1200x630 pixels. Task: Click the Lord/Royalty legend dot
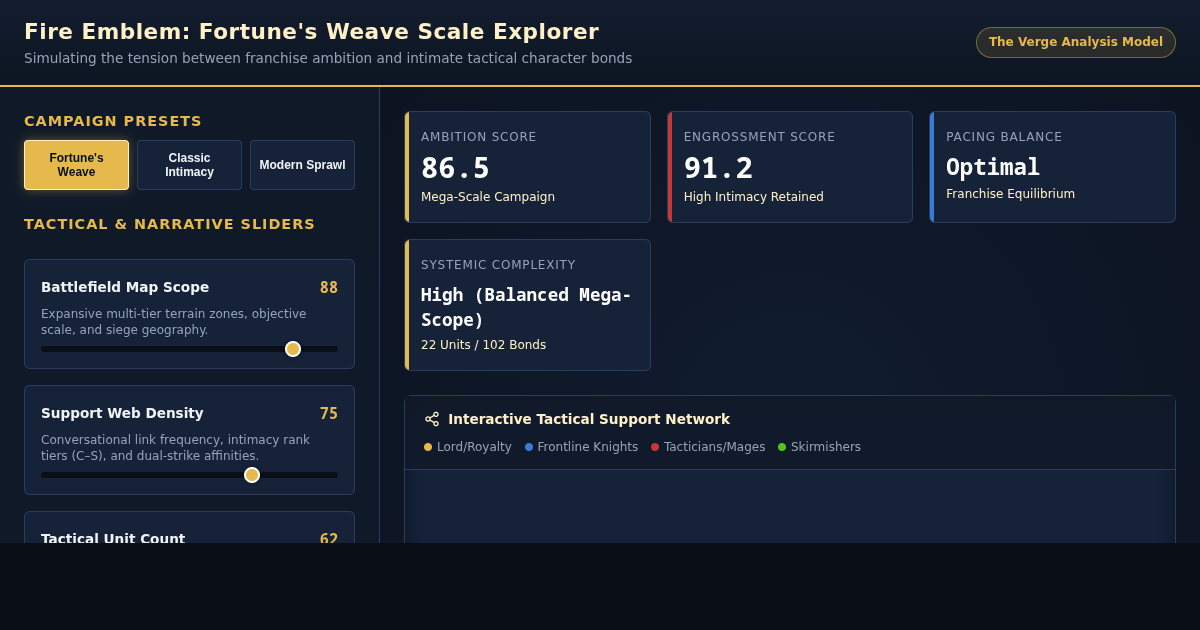tap(428, 447)
